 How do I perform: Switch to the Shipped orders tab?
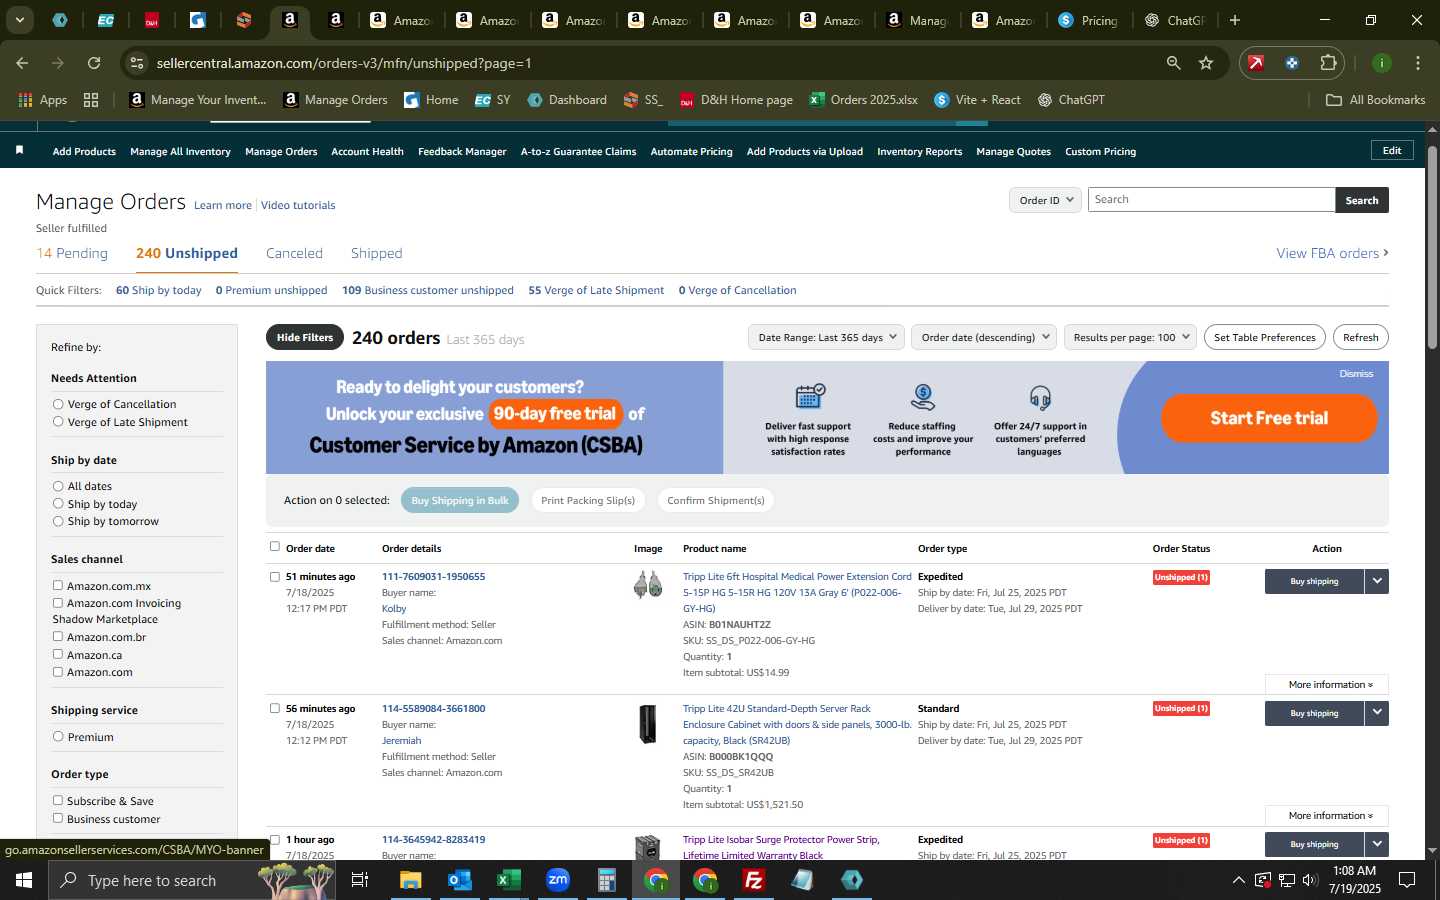click(x=377, y=254)
